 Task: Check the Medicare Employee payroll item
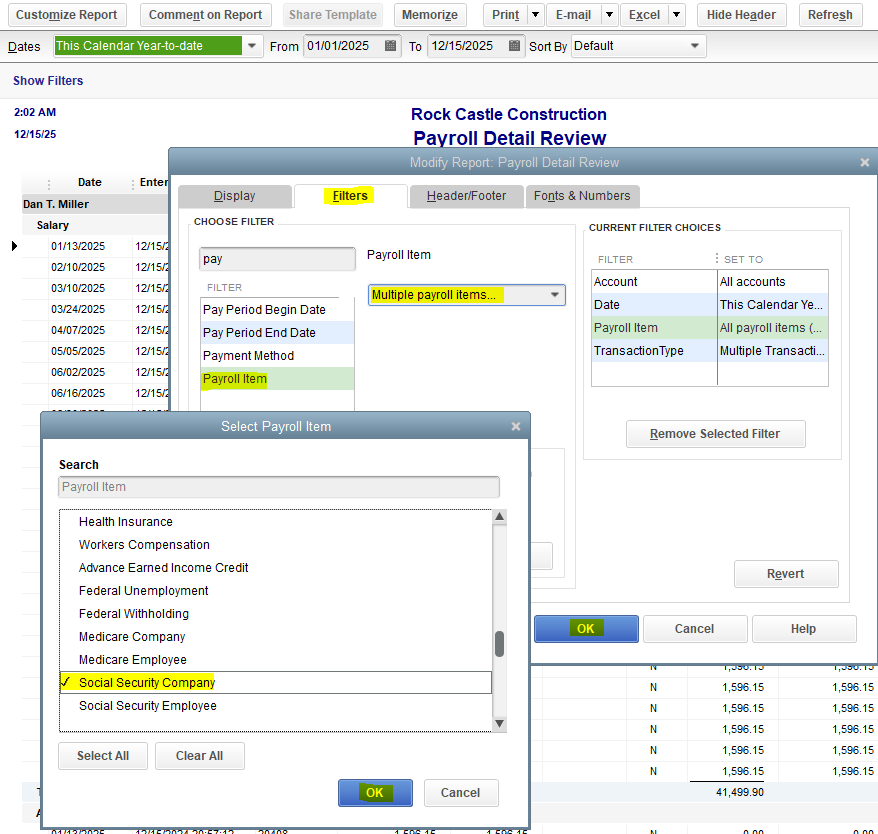(131, 659)
